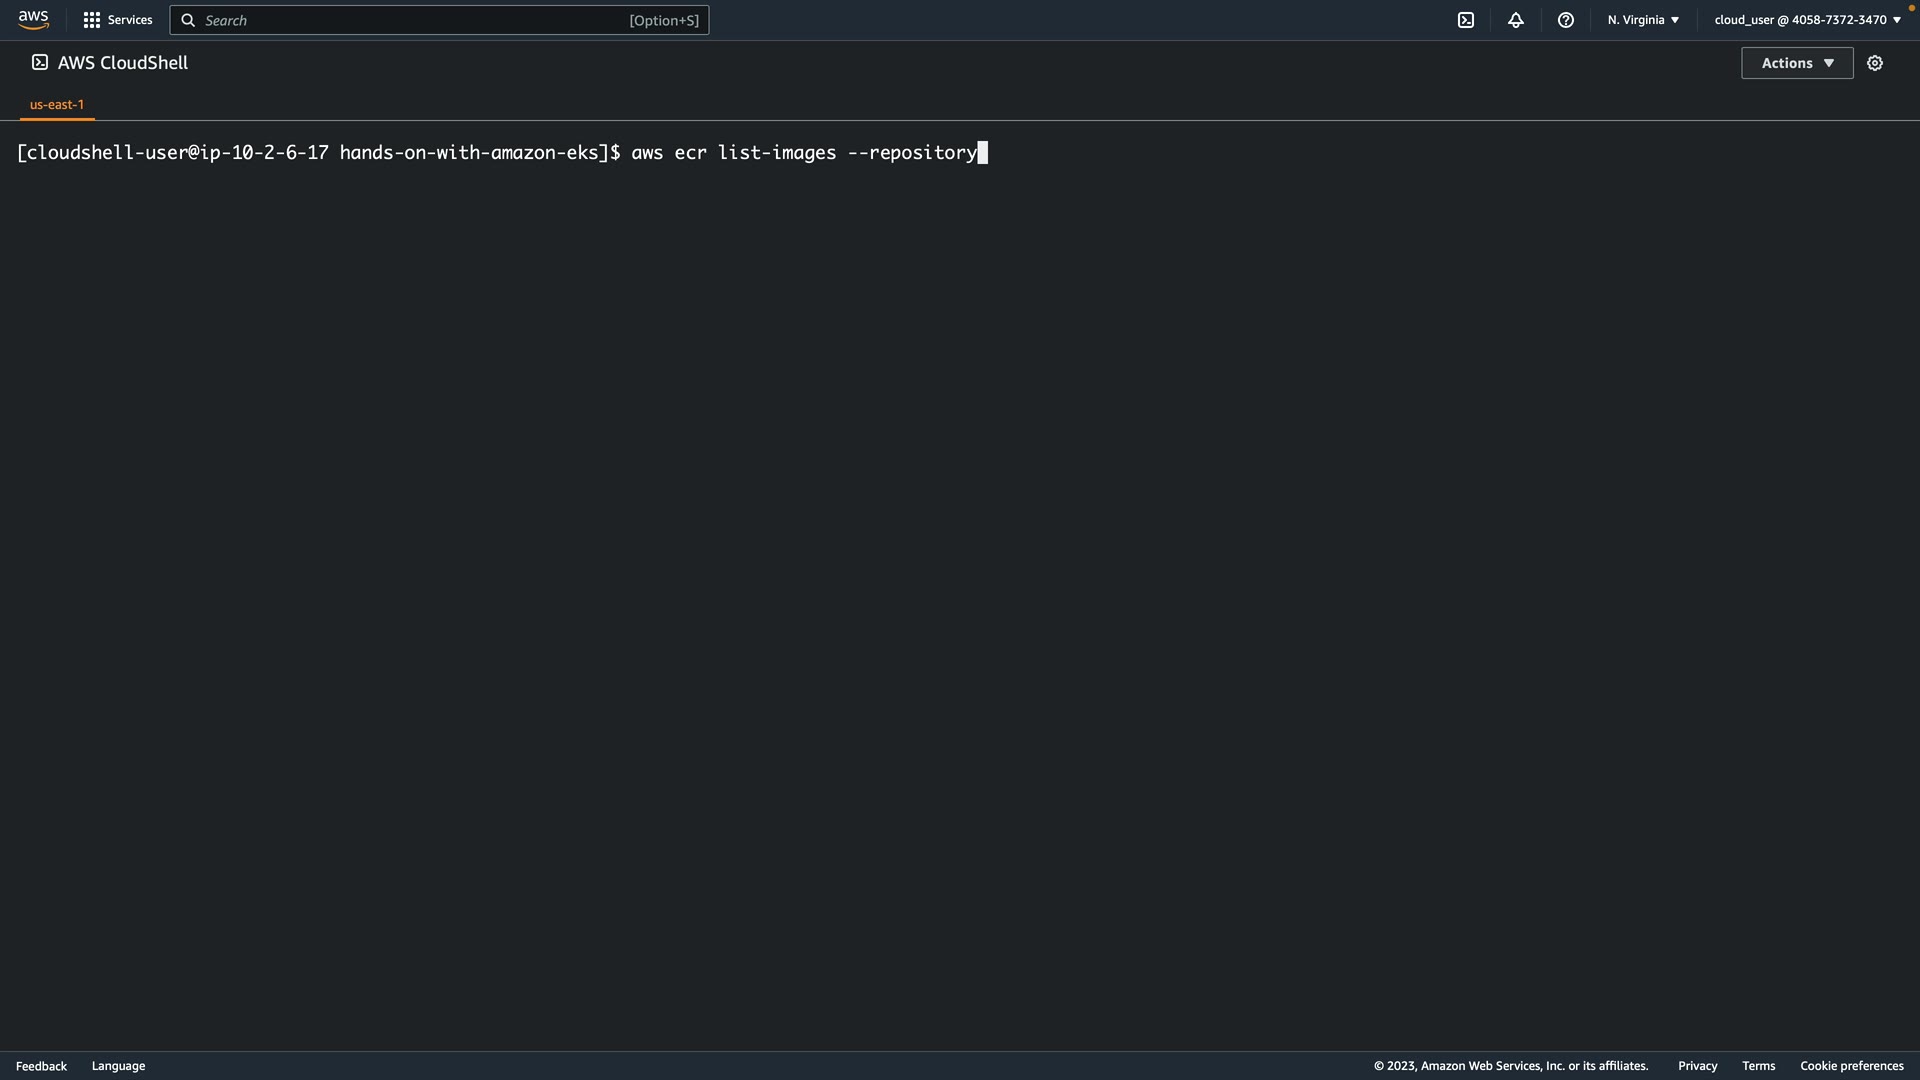Click the terminal command line text

(500, 153)
